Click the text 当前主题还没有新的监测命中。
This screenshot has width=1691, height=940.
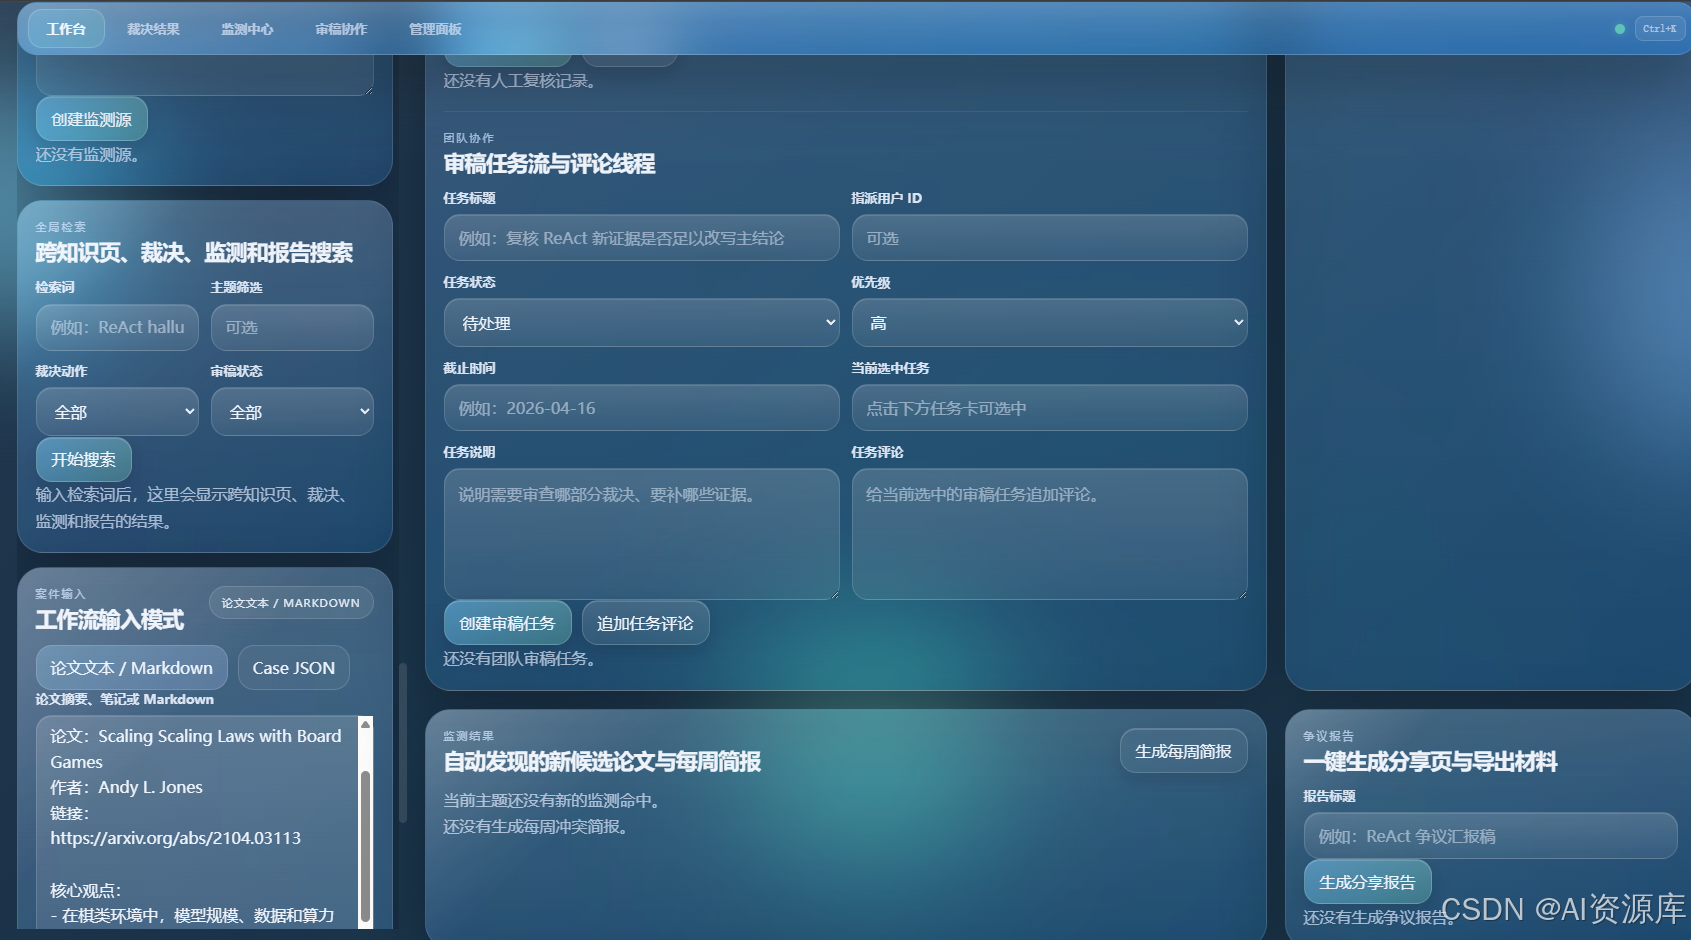click(x=553, y=801)
